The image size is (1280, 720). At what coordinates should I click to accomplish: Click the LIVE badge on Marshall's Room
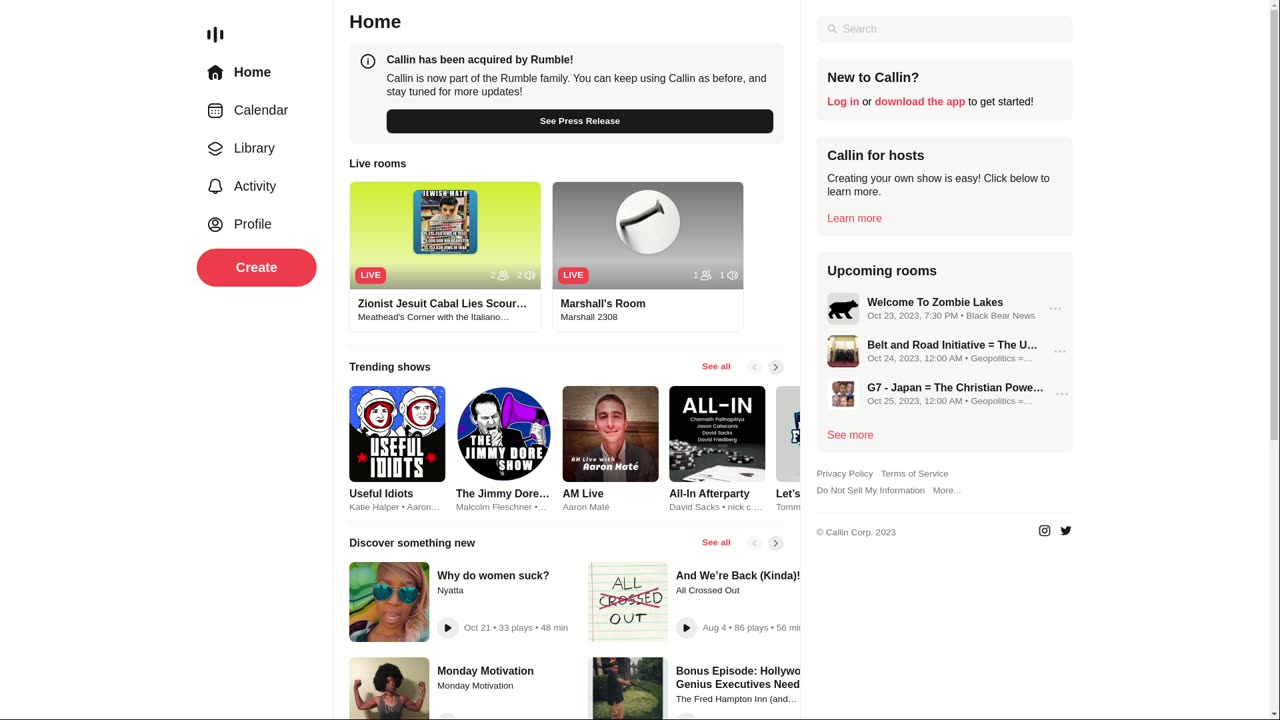point(573,275)
